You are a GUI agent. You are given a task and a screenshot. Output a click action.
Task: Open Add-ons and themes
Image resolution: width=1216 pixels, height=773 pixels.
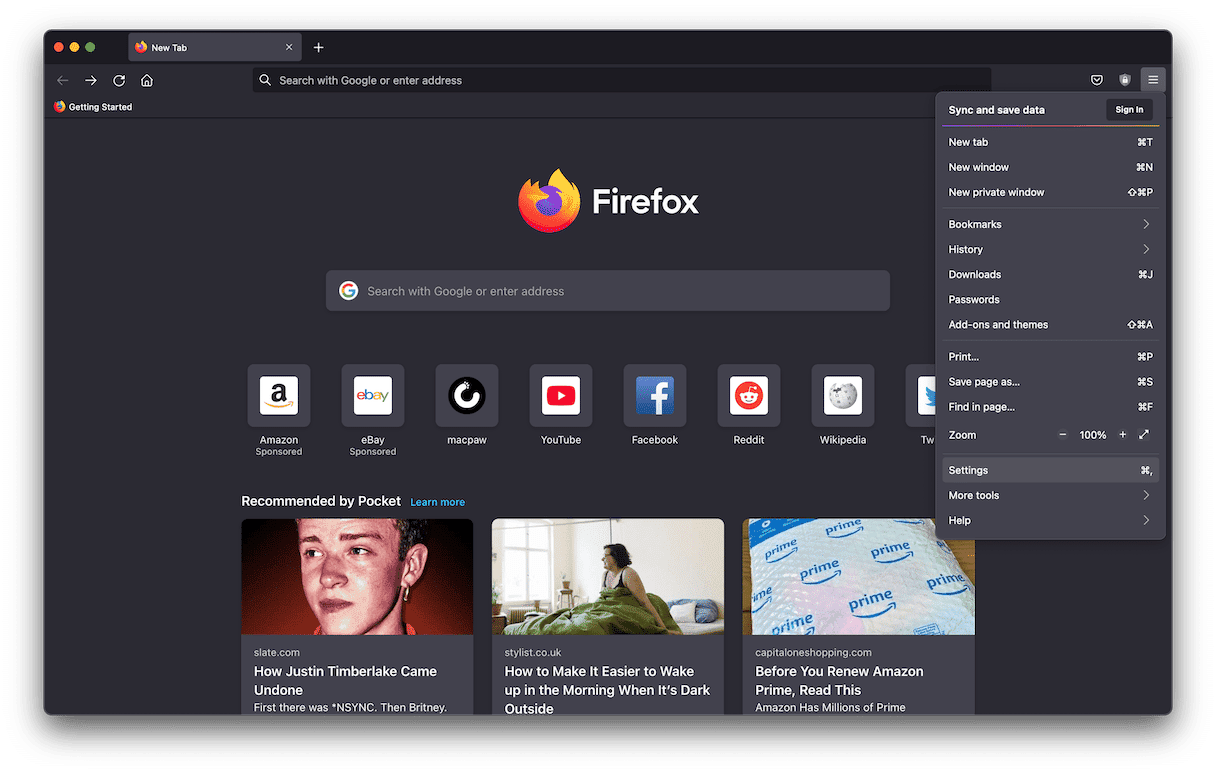click(x=1050, y=324)
